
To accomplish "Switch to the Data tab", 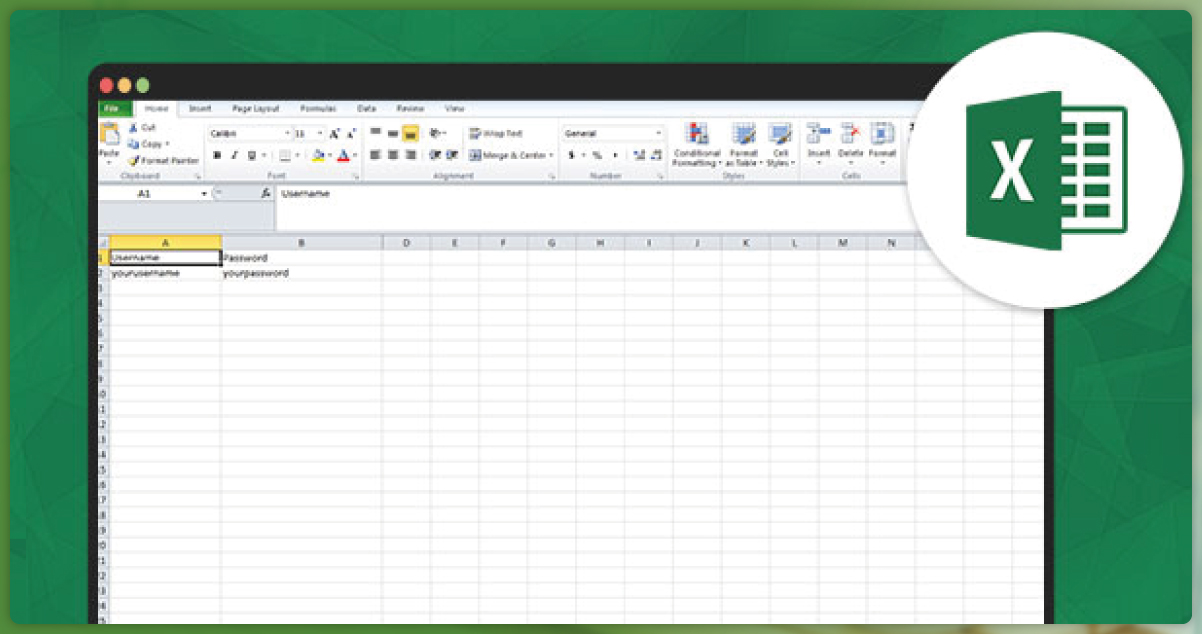I will [x=367, y=108].
